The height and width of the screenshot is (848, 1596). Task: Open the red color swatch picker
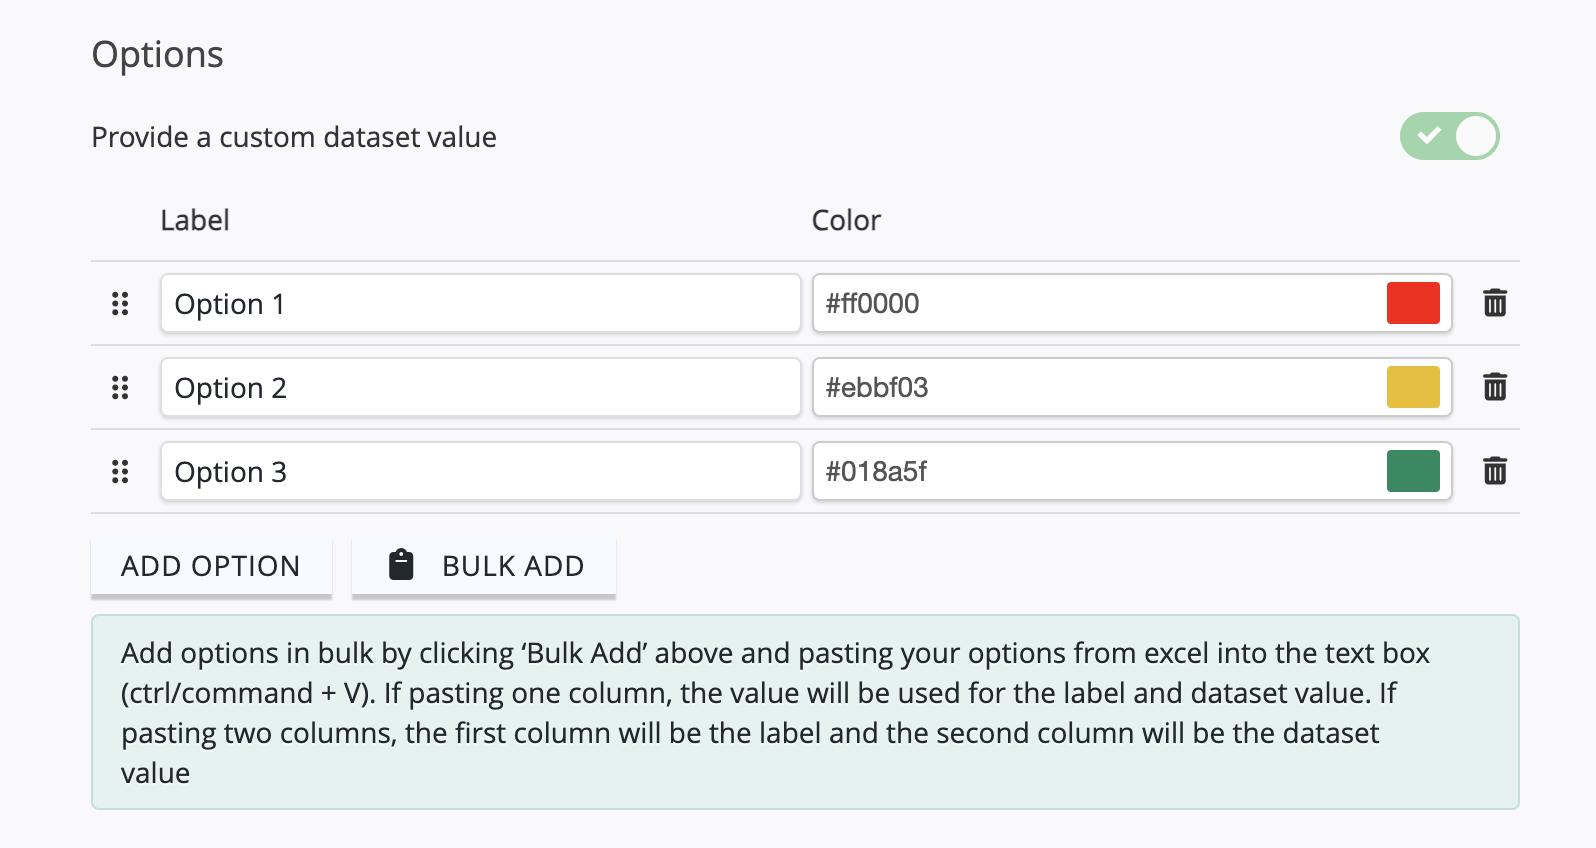(1413, 303)
